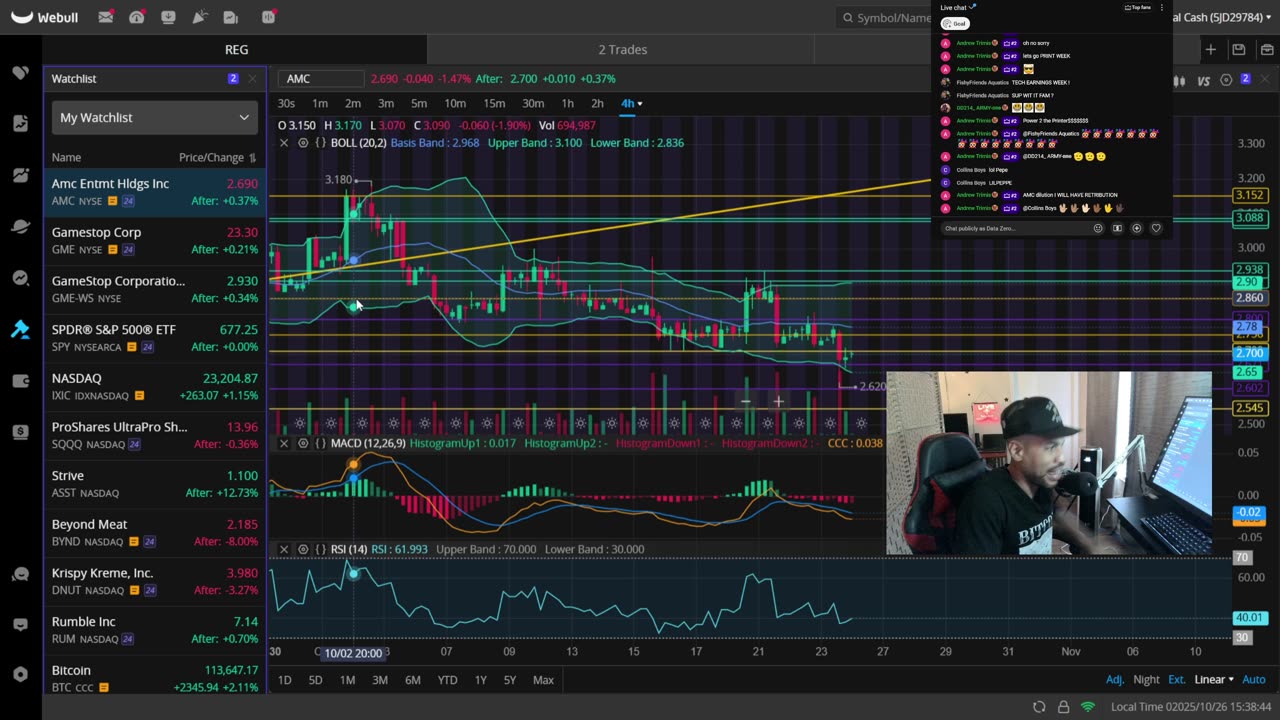The width and height of the screenshot is (1280, 720).
Task: Click the chart report icon in top bar
Action: 231,17
